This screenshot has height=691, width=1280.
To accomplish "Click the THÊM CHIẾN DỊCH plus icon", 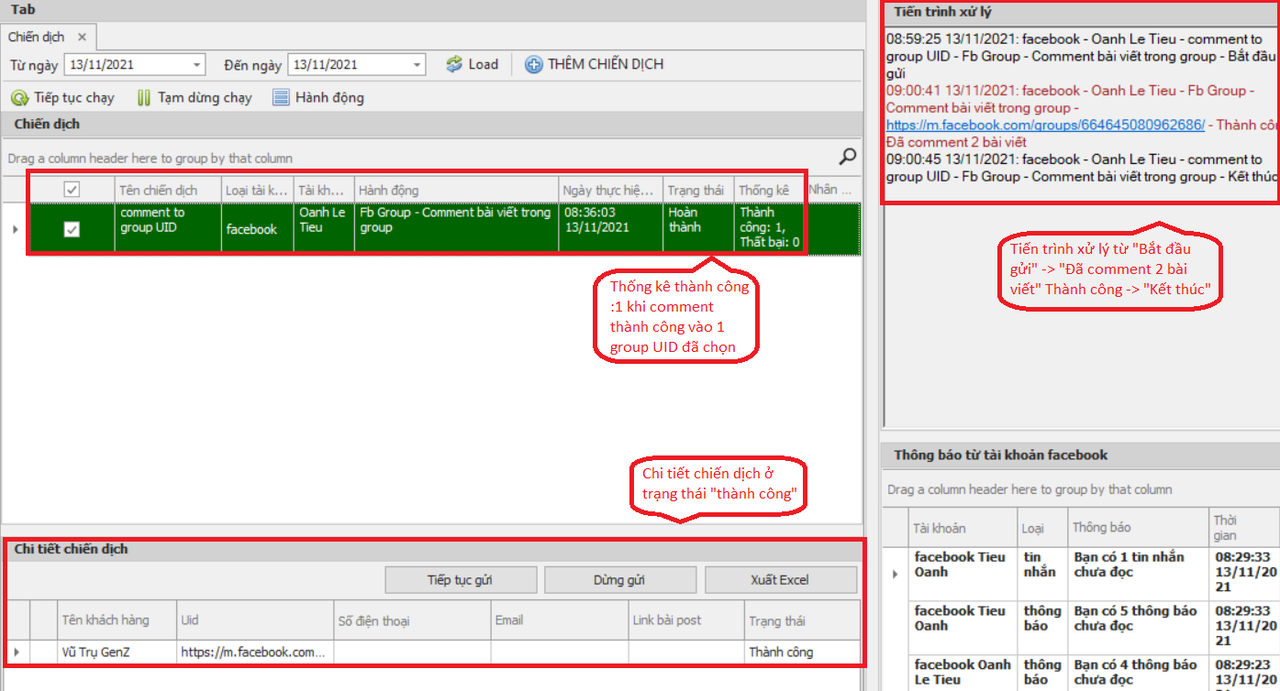I will click(x=534, y=64).
